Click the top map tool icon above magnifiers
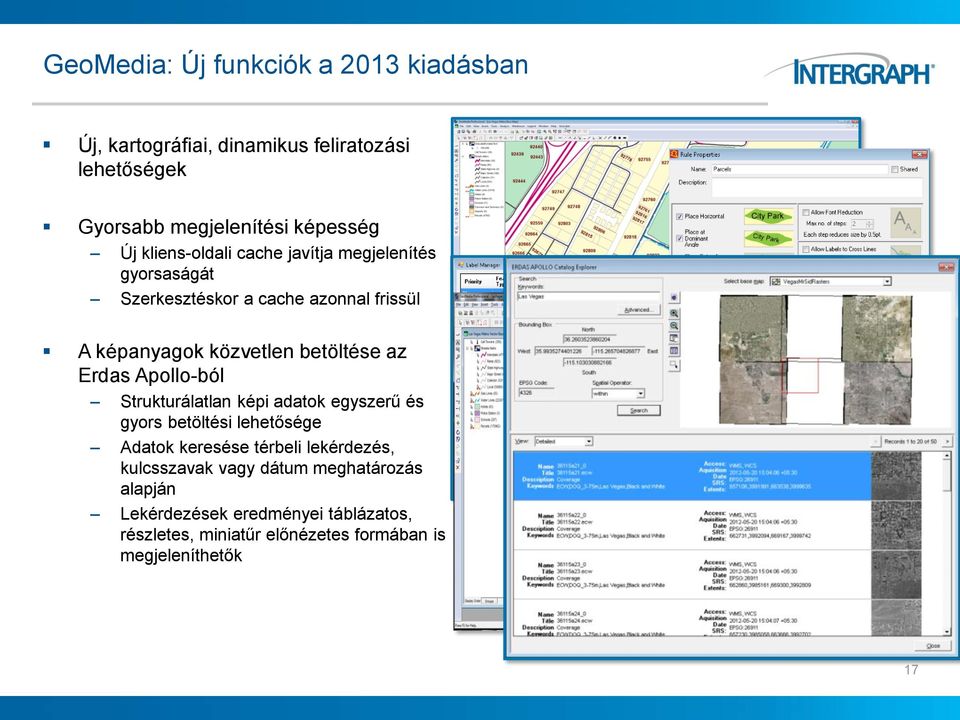 pos(674,298)
